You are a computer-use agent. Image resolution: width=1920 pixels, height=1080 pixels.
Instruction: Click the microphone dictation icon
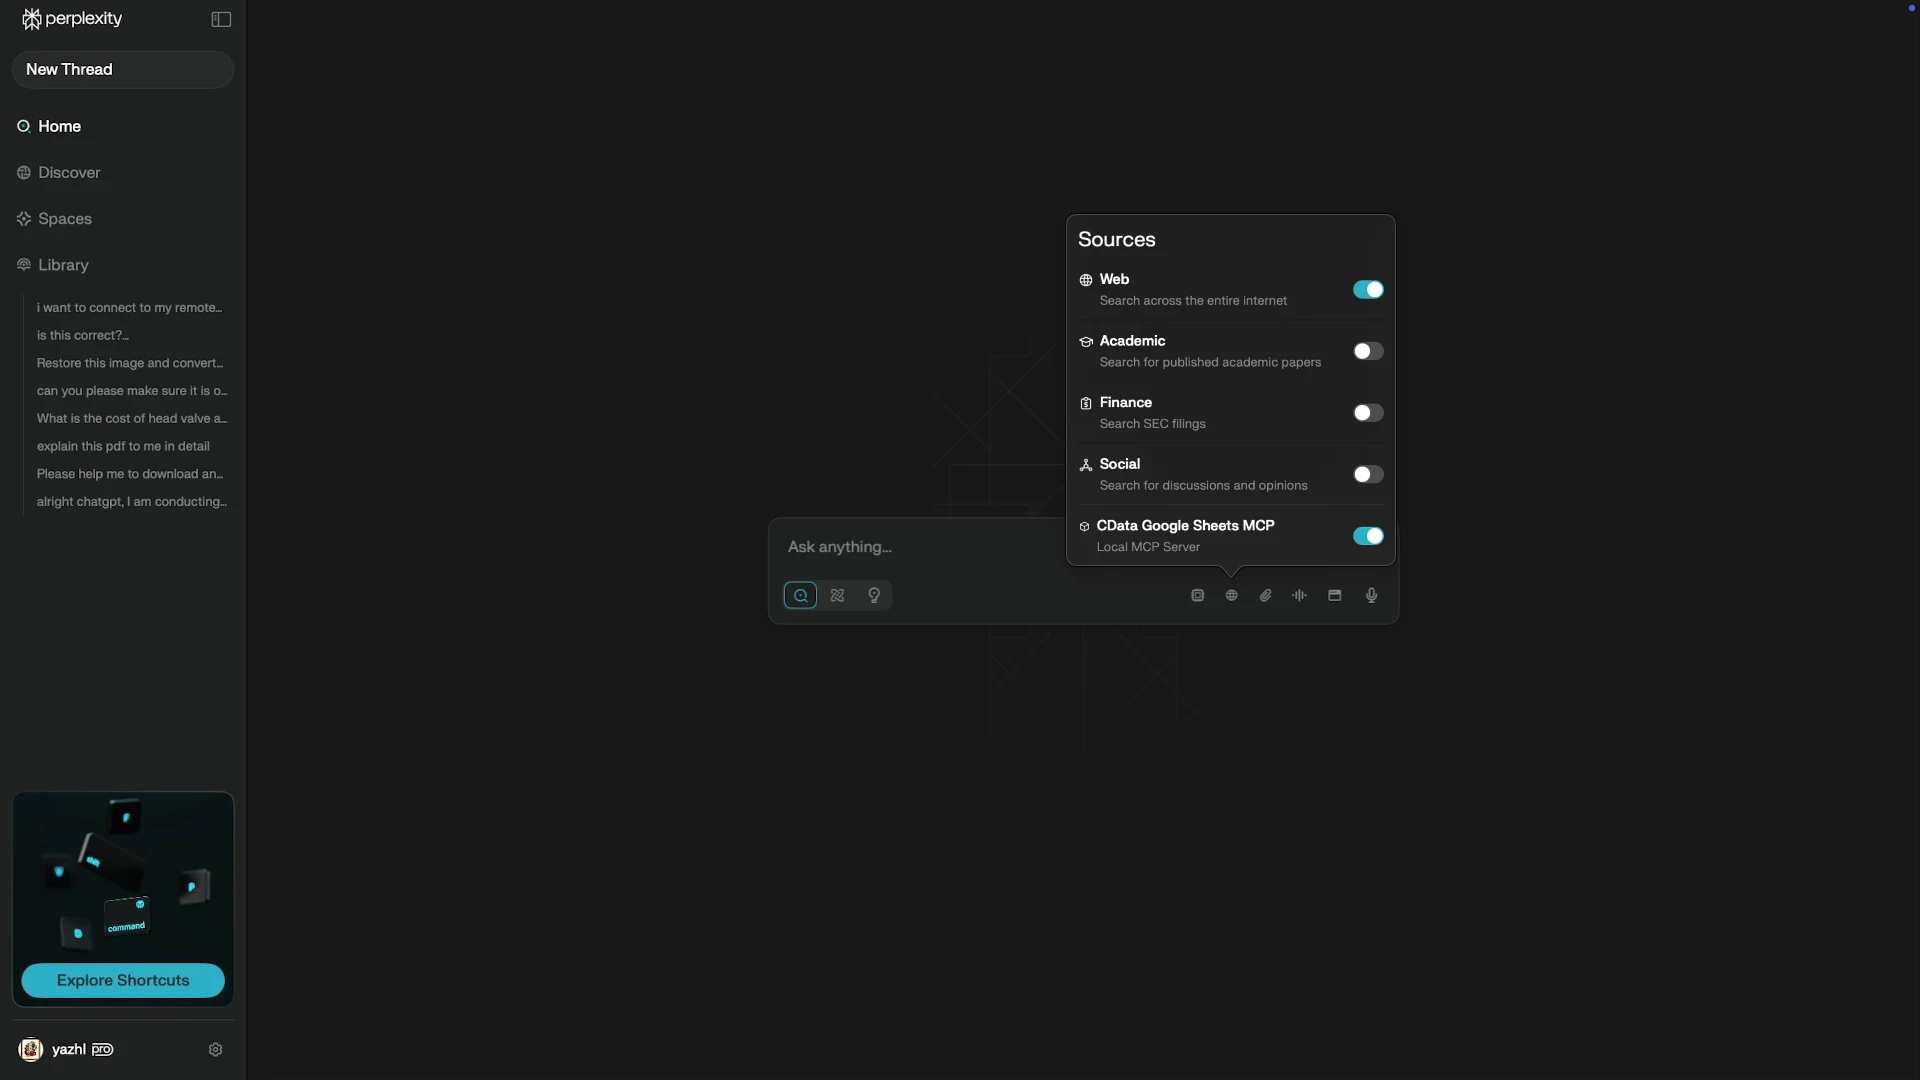pyautogui.click(x=1371, y=595)
